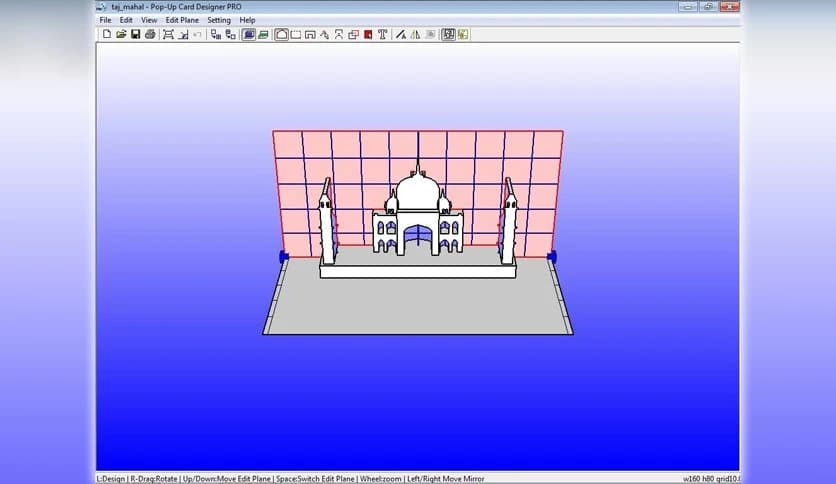Select the house-shaped polygon draw tool
Image resolution: width=836 pixels, height=484 pixels.
[x=282, y=35]
